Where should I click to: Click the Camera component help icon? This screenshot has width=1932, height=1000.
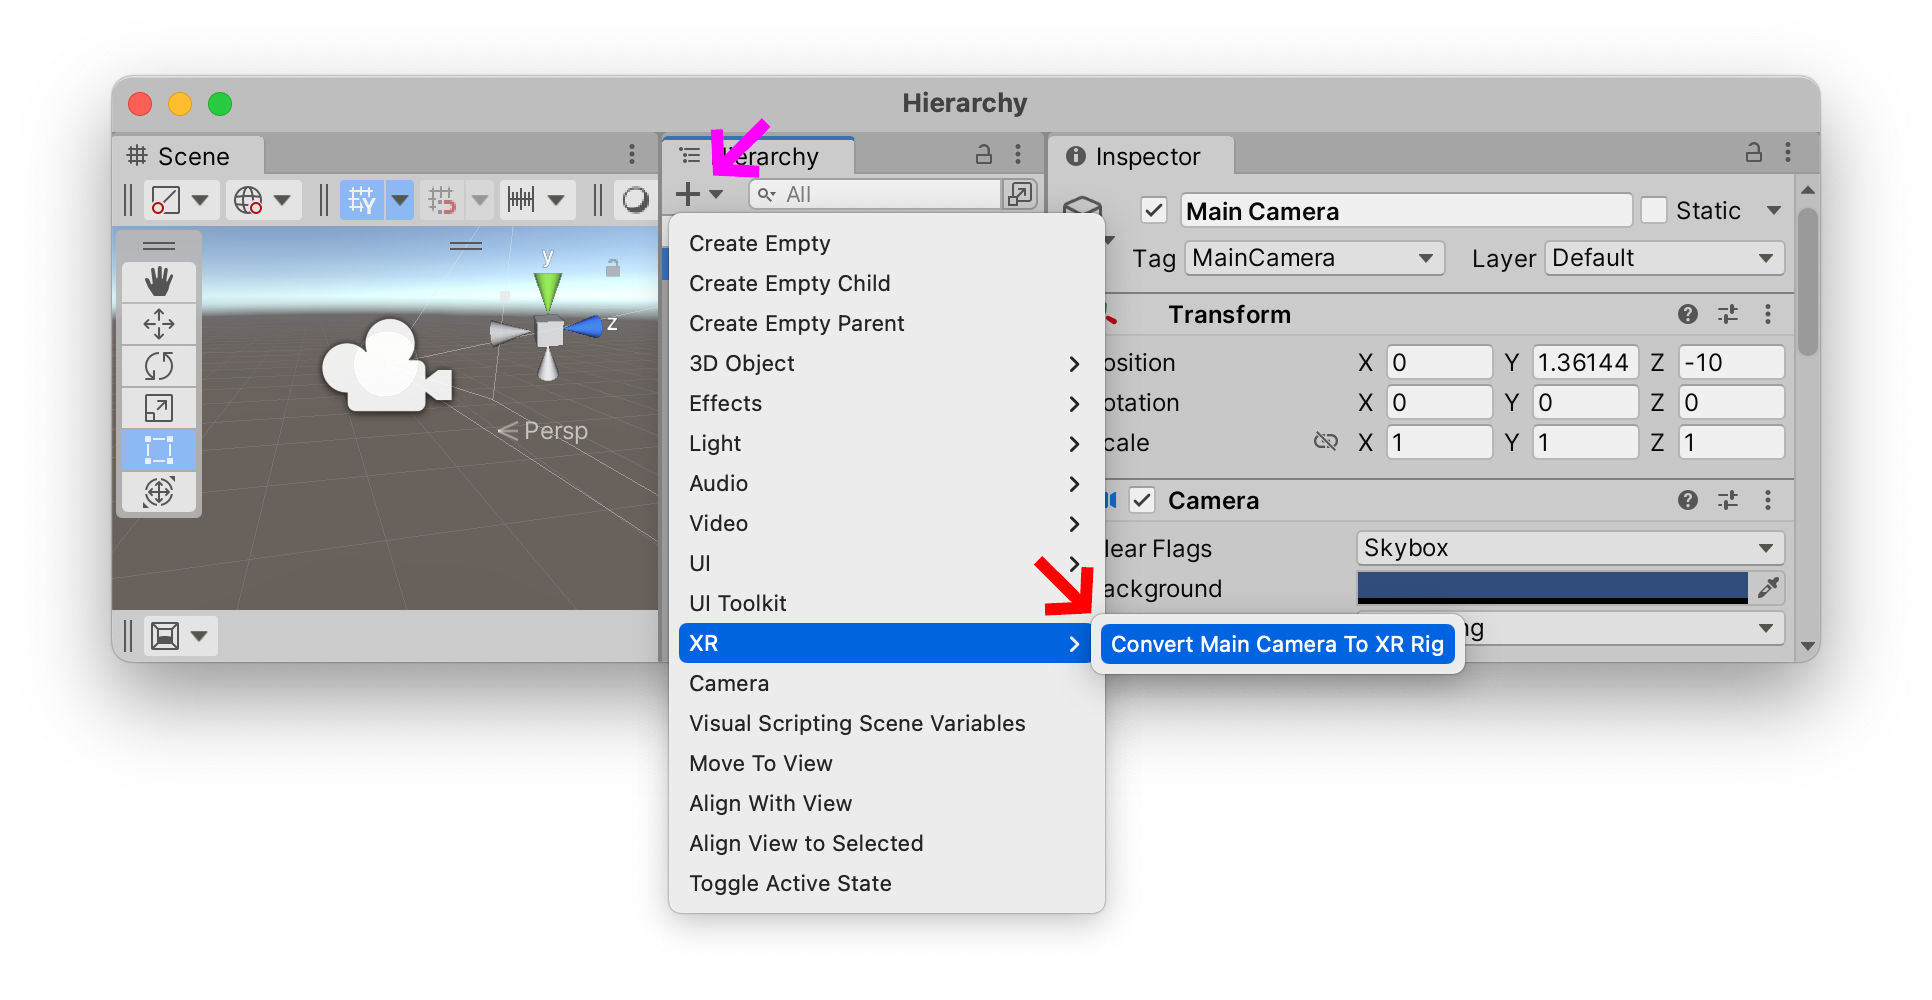tap(1688, 500)
